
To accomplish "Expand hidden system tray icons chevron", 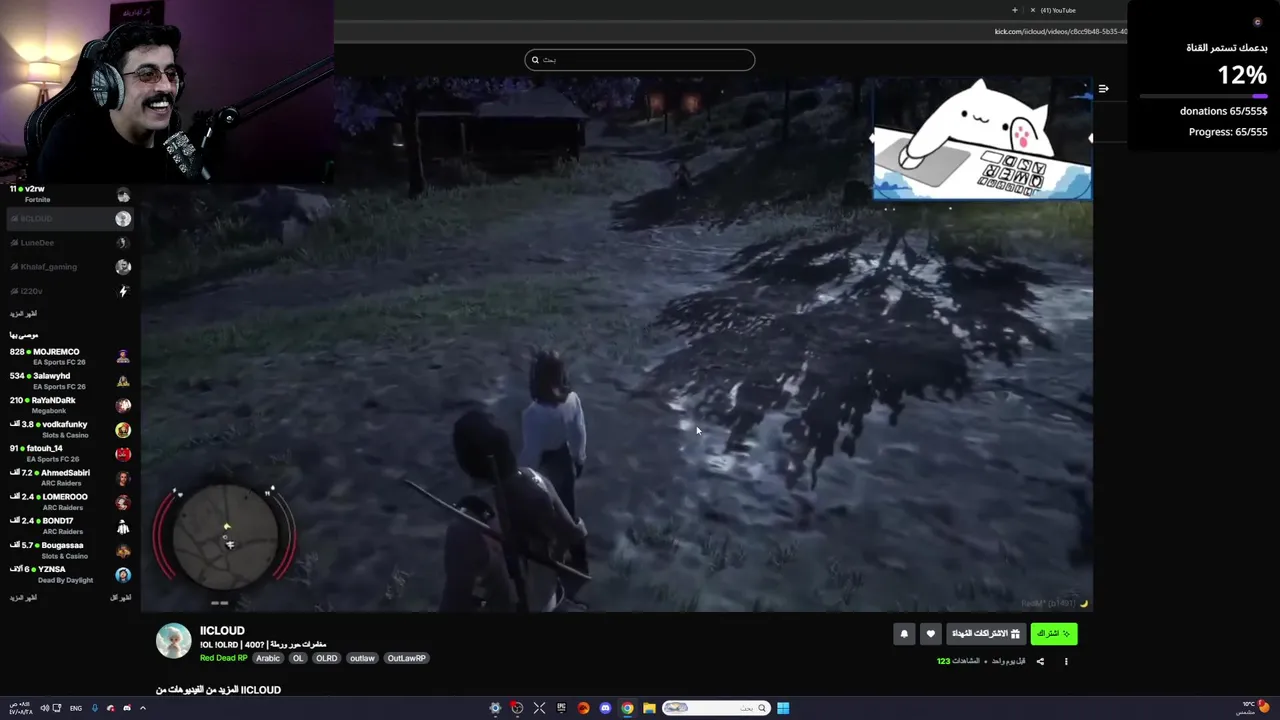I will (142, 708).
